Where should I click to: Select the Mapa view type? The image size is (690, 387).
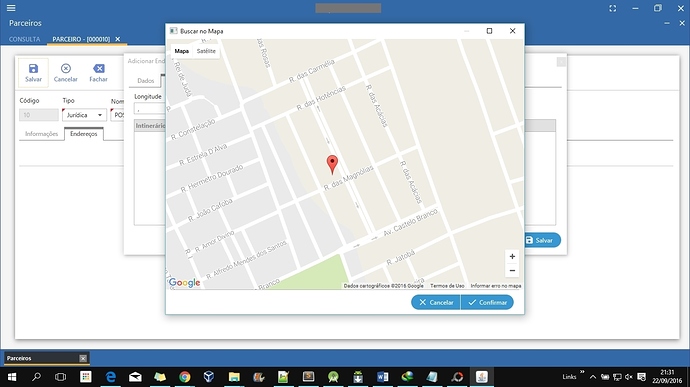(182, 51)
